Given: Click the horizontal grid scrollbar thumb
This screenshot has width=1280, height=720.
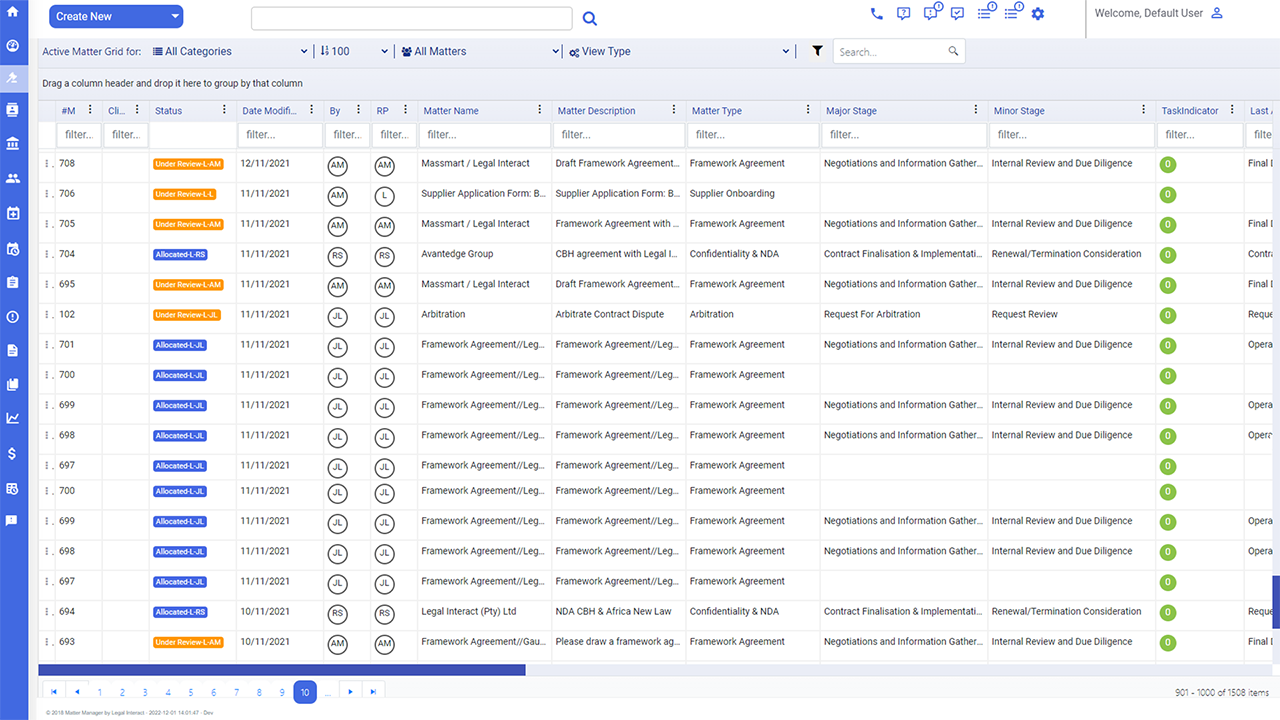Looking at the screenshot, I should click(x=282, y=670).
